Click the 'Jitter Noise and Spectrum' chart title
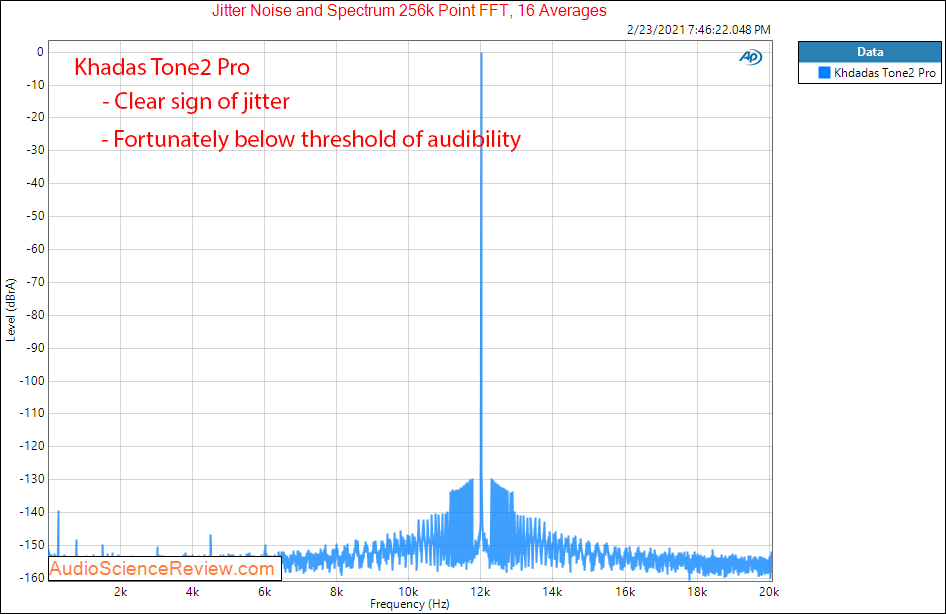 (409, 11)
